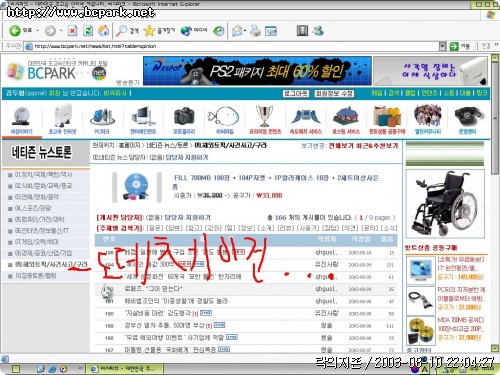Click the PS2 패키지 60% 할인 banner

[x=257, y=71]
